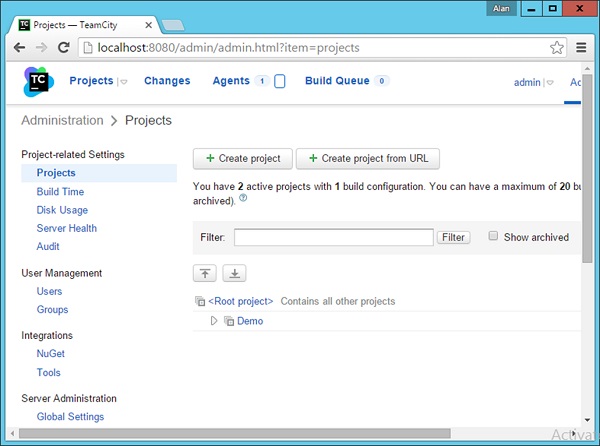Click the browser back arrow
This screenshot has width=600, height=446.
pyautogui.click(x=19, y=47)
